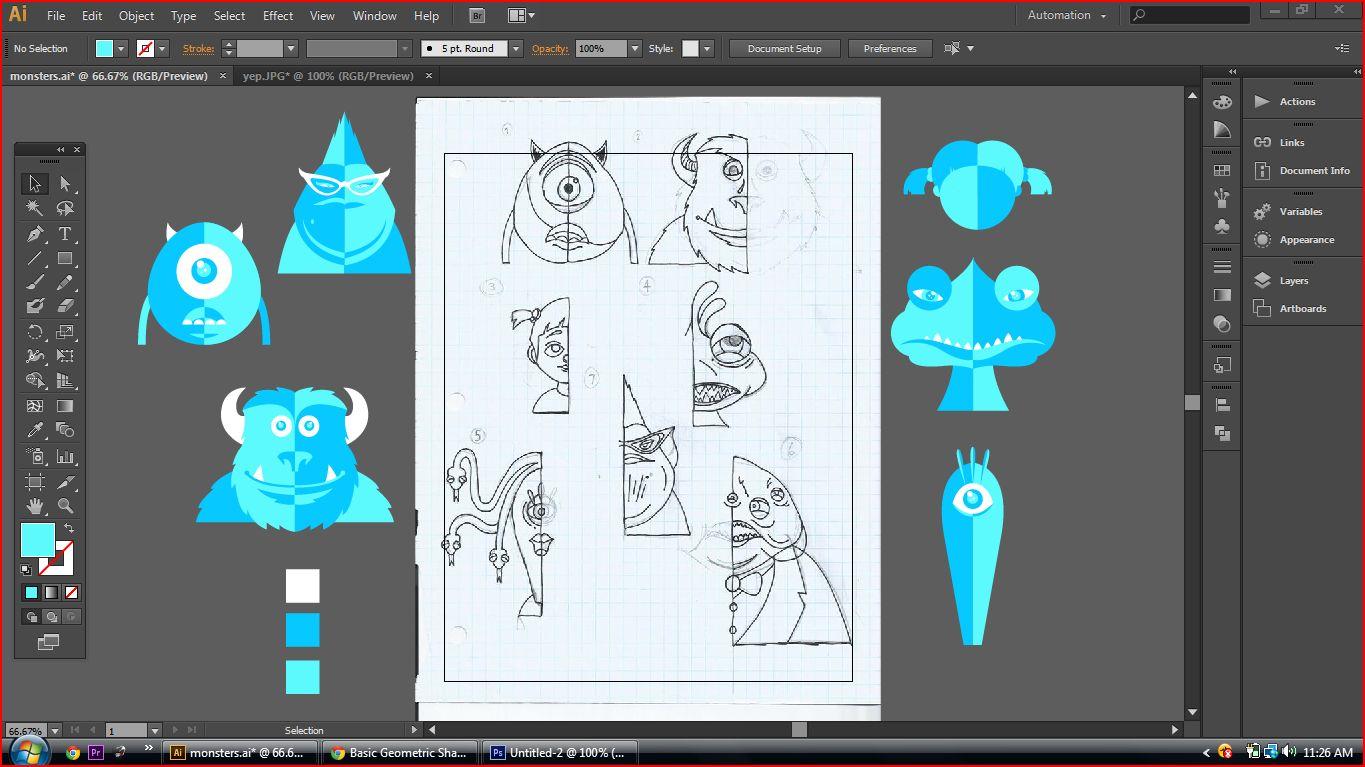Open the Opacity dropdown
The width and height of the screenshot is (1365, 767).
pyautogui.click(x=637, y=48)
